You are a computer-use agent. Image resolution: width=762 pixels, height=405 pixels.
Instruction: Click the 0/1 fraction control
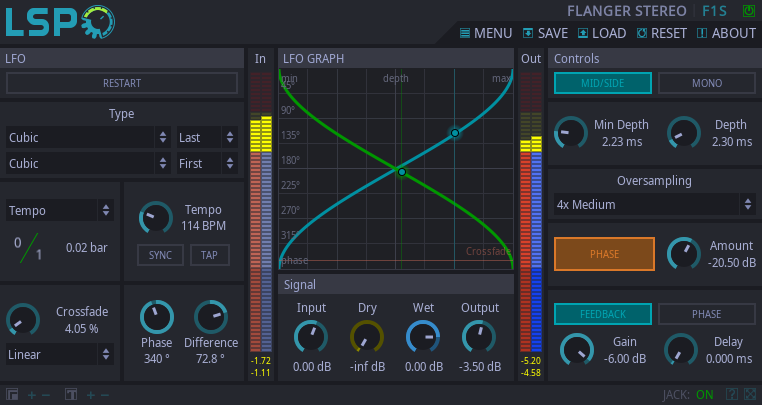(x=28, y=248)
